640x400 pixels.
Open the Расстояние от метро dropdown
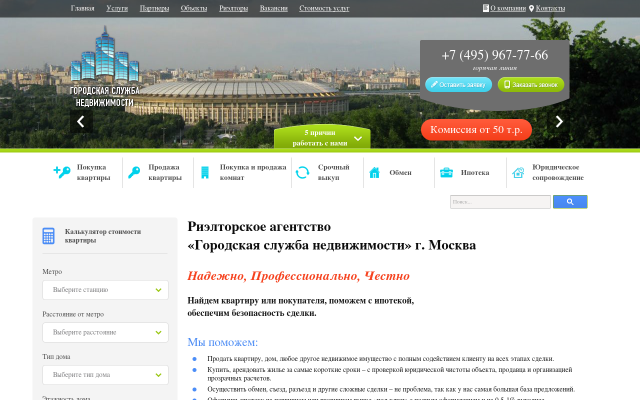[x=105, y=332]
